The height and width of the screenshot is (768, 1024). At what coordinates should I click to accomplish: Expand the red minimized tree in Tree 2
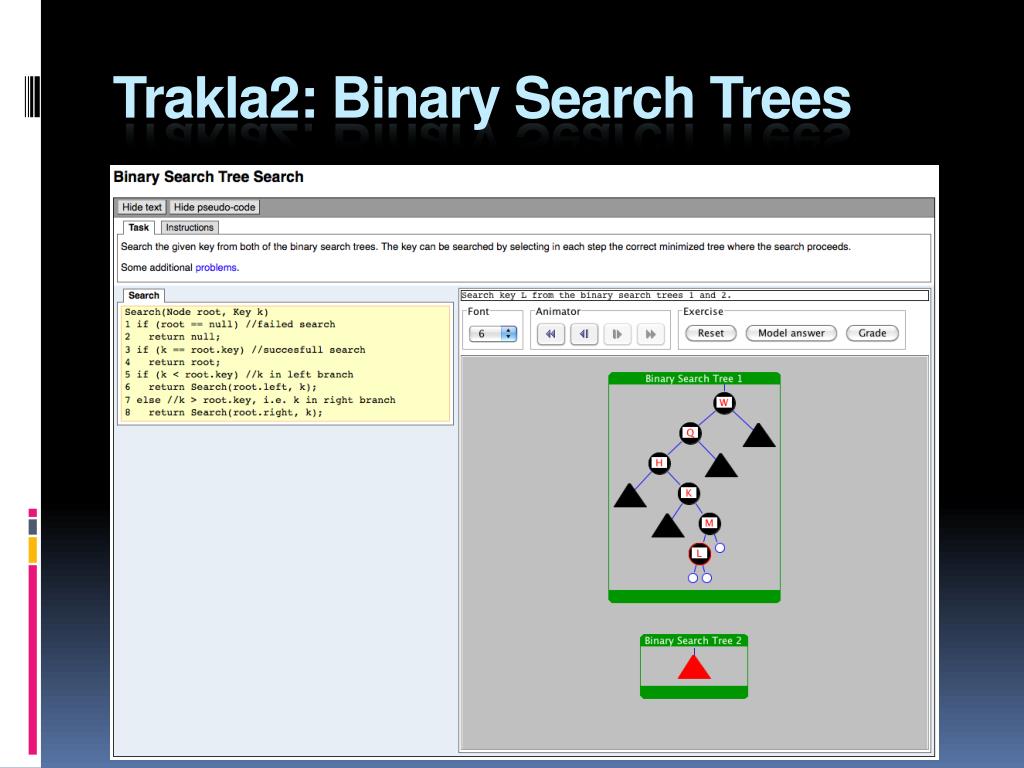click(694, 667)
